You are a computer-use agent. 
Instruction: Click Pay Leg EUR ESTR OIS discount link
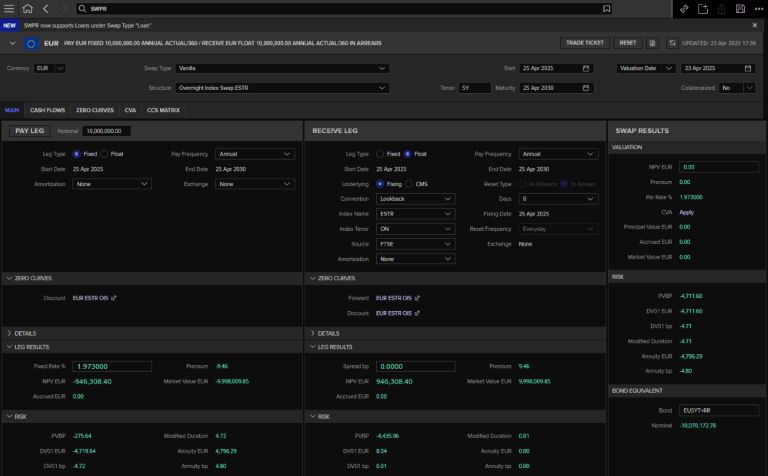click(90, 298)
